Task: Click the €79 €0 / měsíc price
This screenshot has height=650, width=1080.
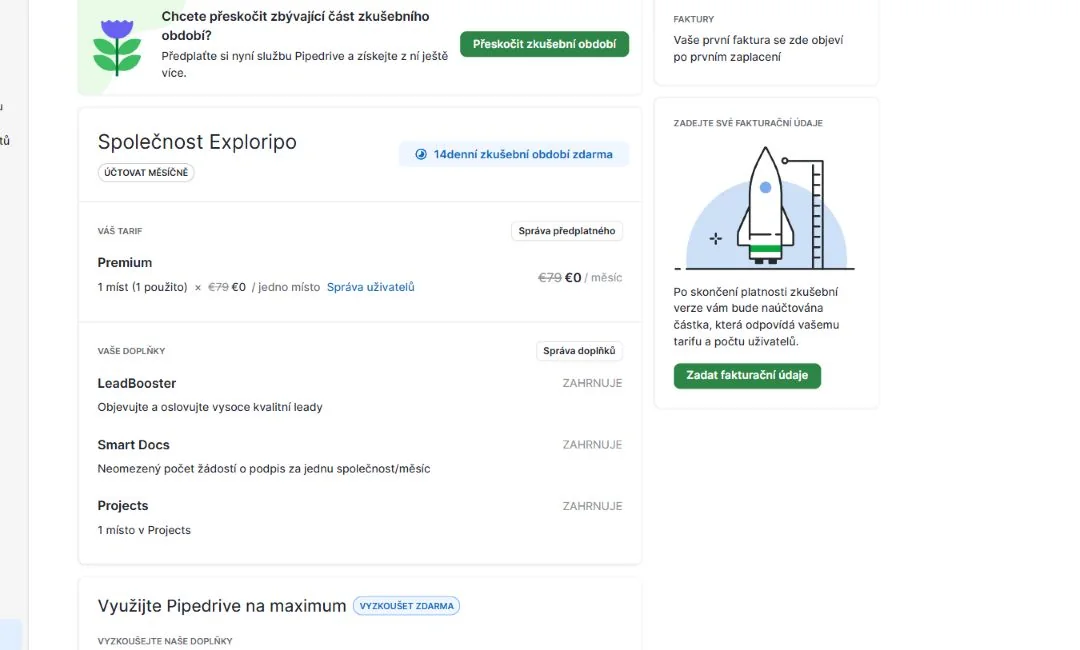Action: pos(580,277)
